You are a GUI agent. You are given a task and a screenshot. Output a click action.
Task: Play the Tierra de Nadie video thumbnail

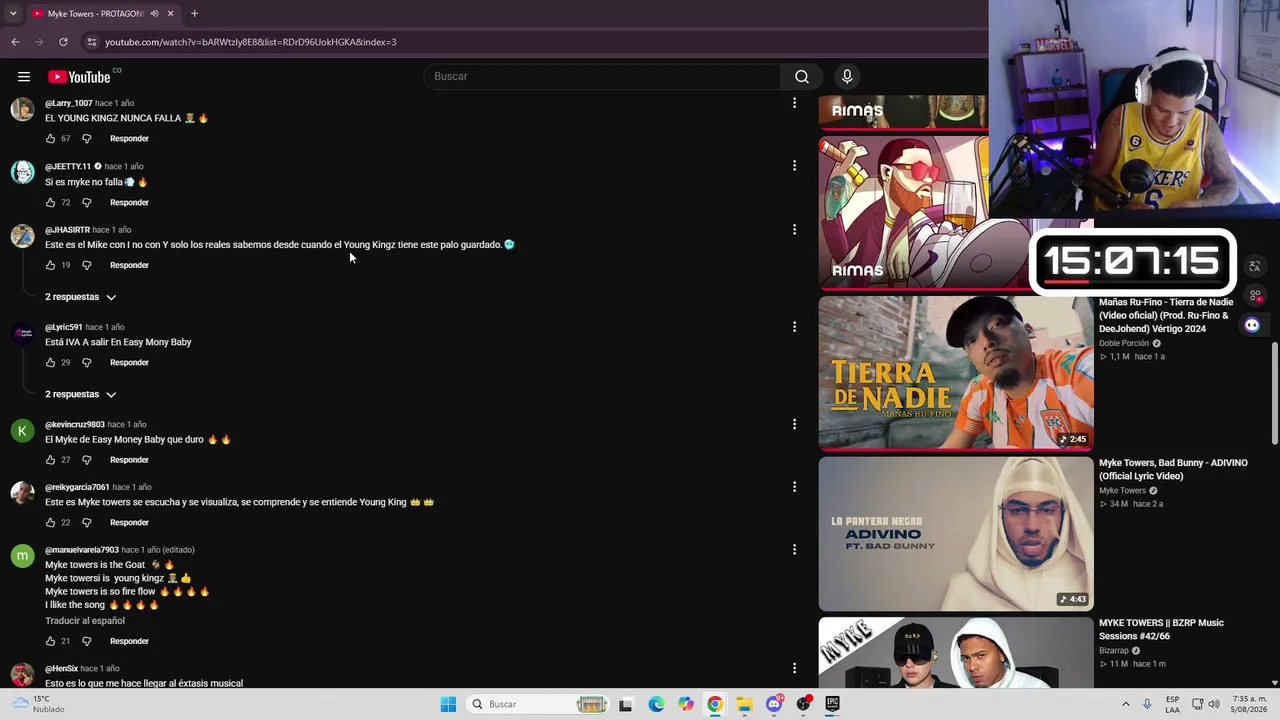[956, 373]
